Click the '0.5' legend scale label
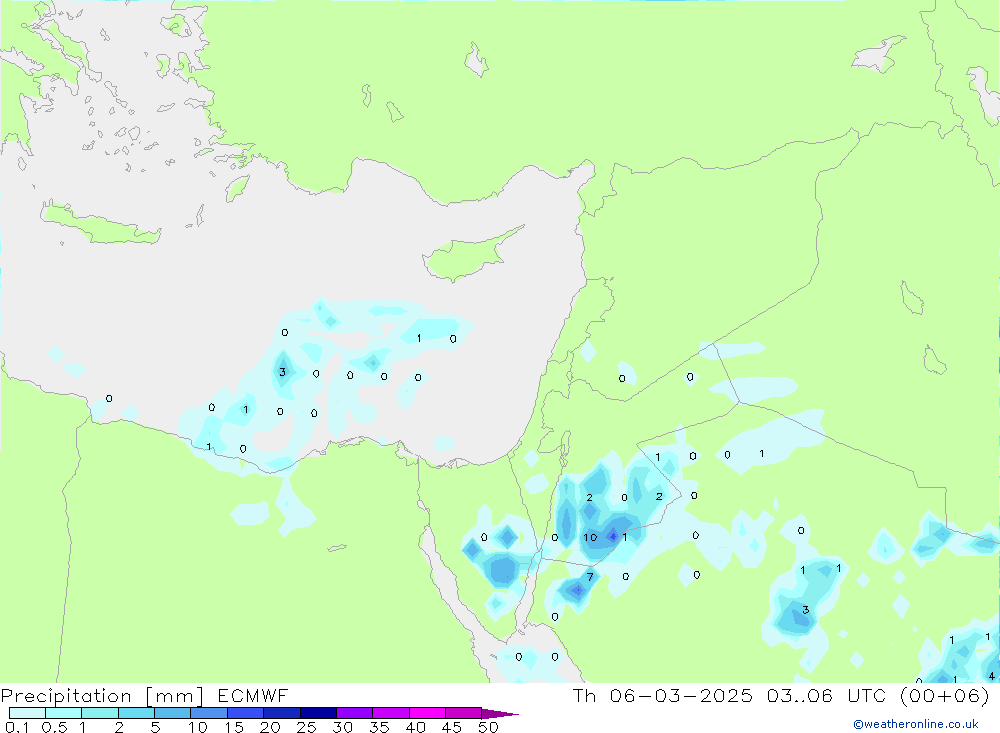Viewport: 1000px width, 733px height. [54, 727]
